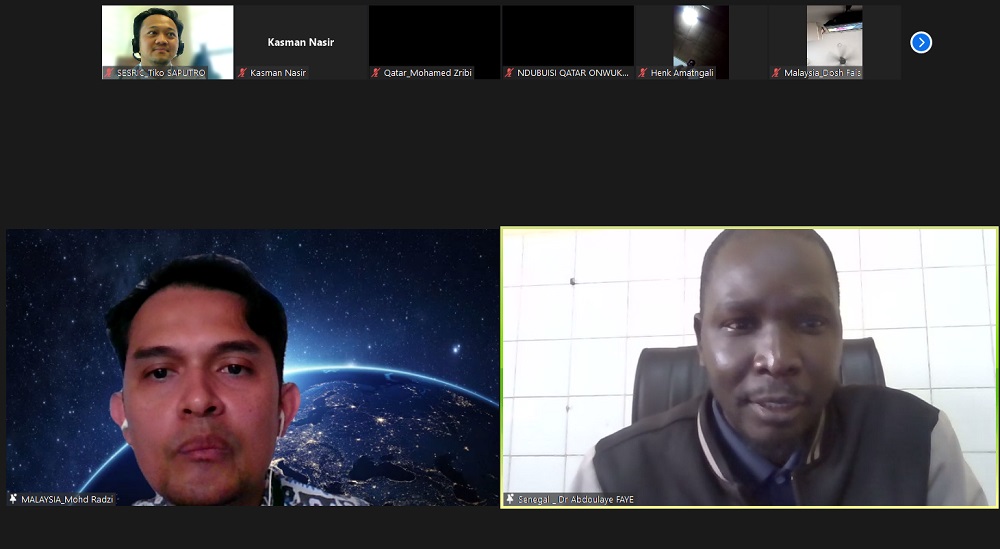Click the large Kasman Nasir center name text
Screen dimensions: 1000x549
coord(300,42)
